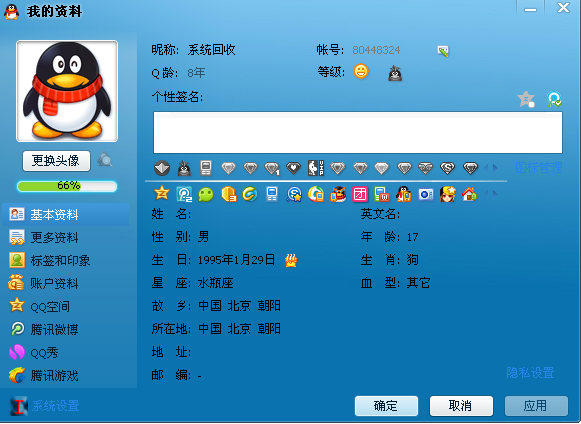The width and height of the screenshot is (581, 424).
Task: Click the Weibo sync icon above the signature box
Action: coord(554,99)
